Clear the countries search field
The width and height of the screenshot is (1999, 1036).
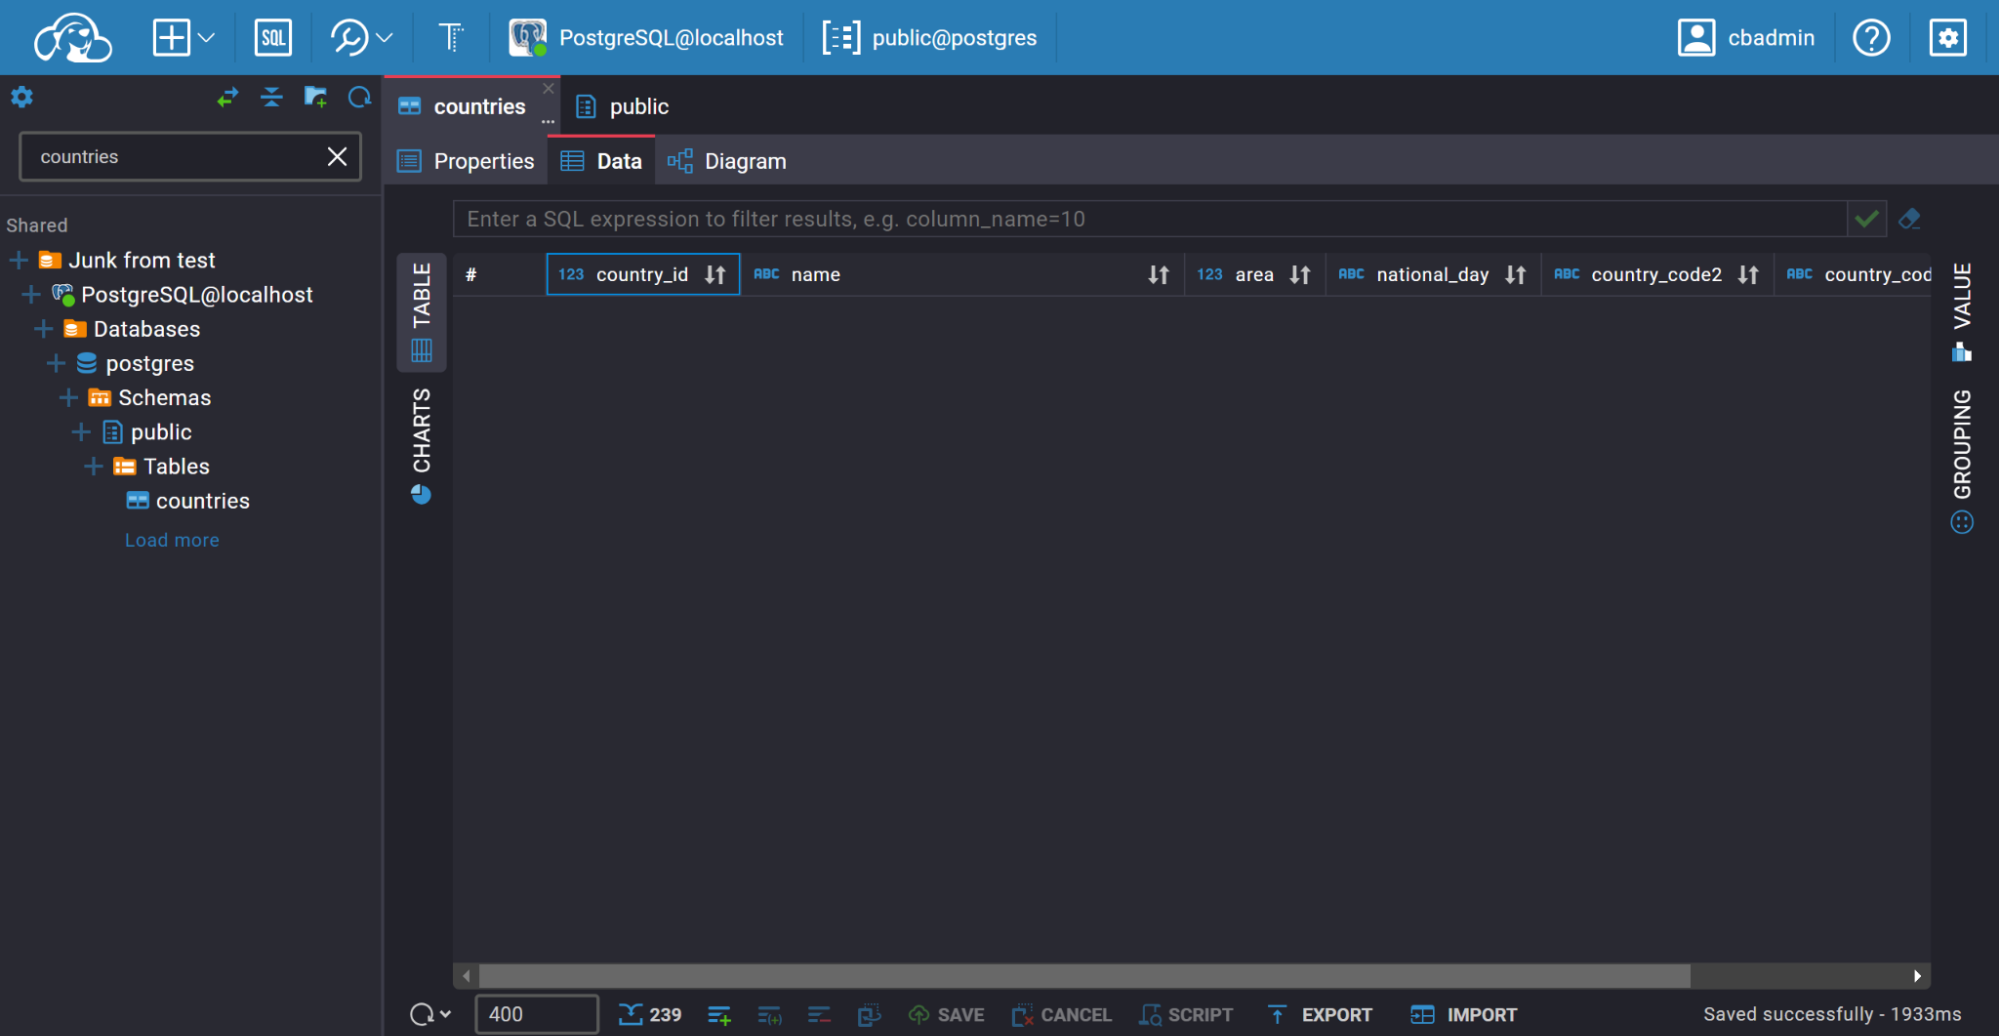[337, 156]
